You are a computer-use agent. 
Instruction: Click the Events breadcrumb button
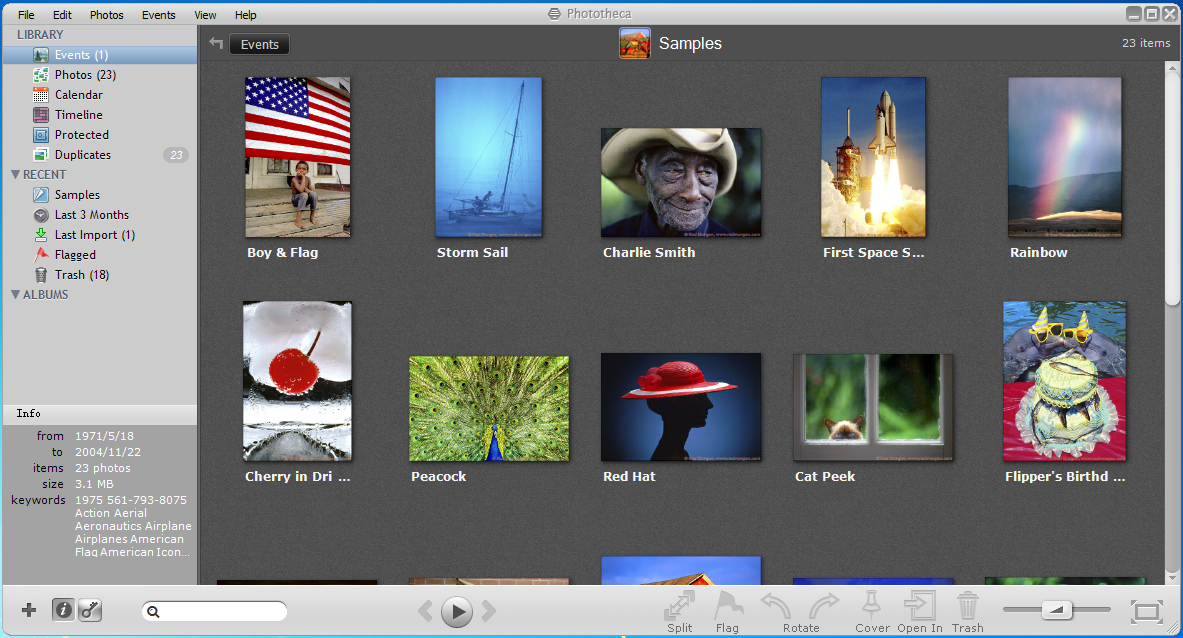point(259,44)
